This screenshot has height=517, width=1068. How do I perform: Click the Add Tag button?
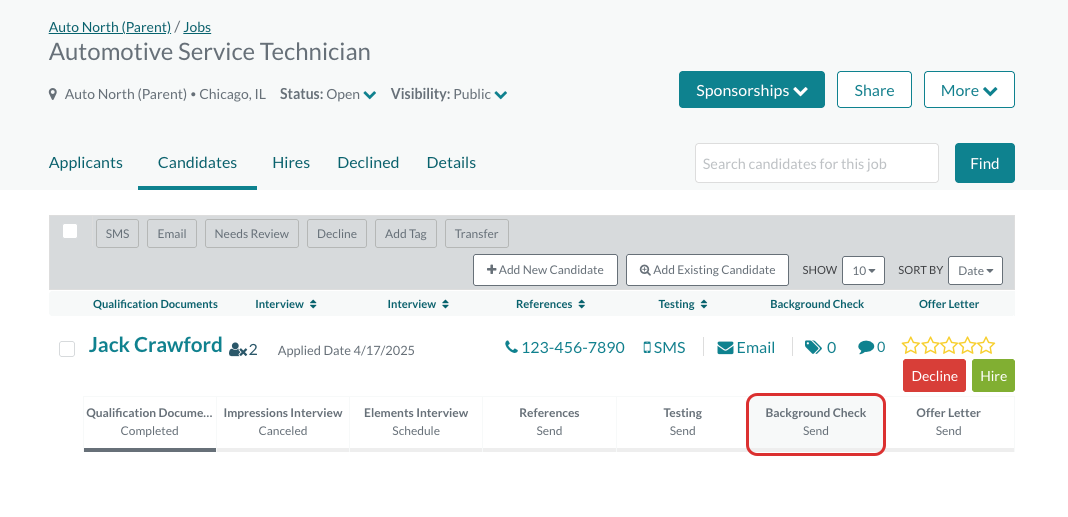pyautogui.click(x=406, y=233)
